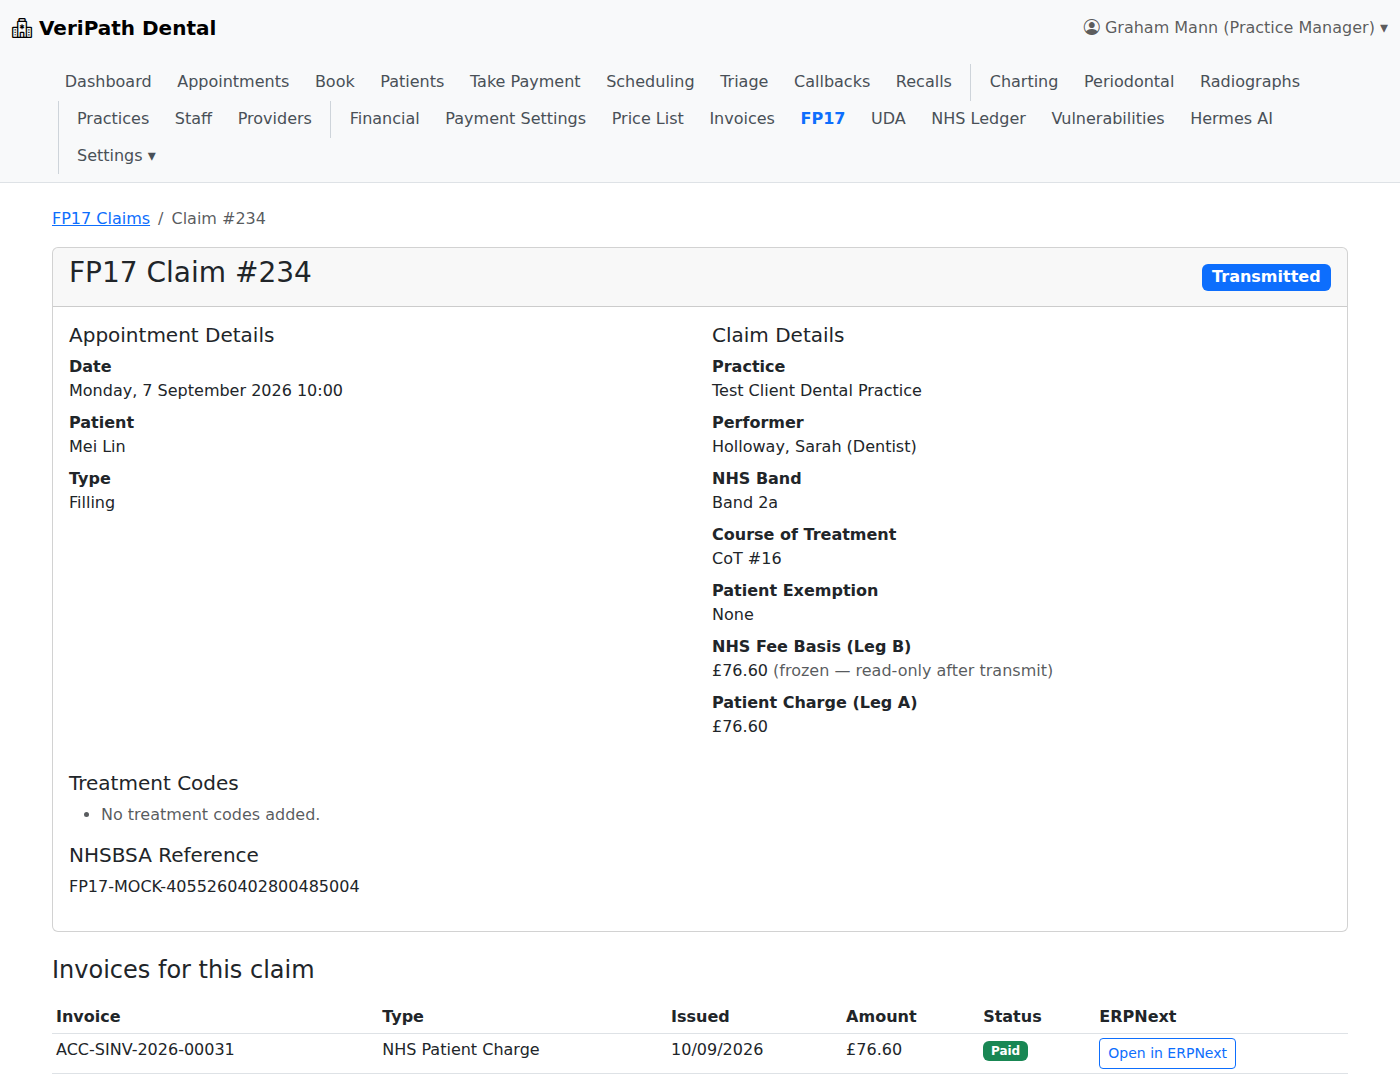Launch Hermes AI from the navigation
This screenshot has width=1400, height=1090.
[x=1231, y=118]
